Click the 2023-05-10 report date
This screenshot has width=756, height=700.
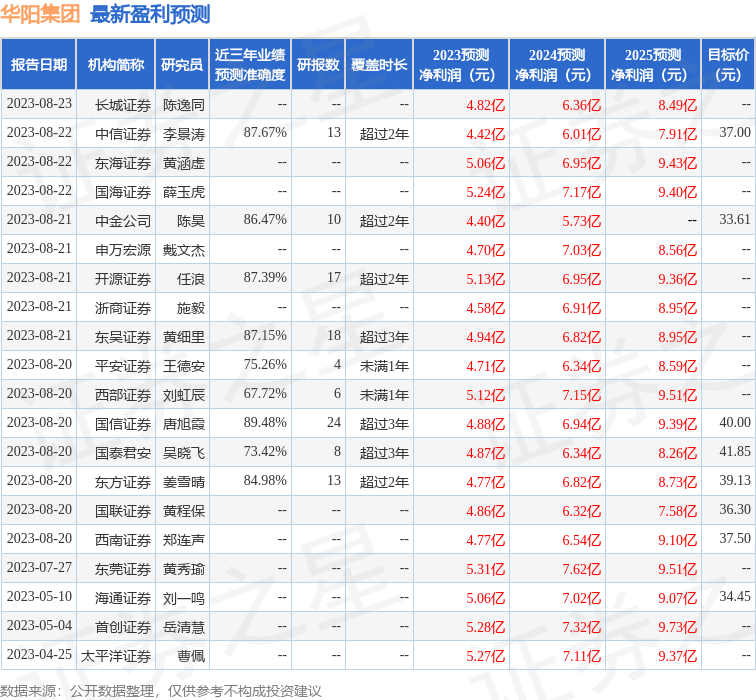click(x=39, y=596)
